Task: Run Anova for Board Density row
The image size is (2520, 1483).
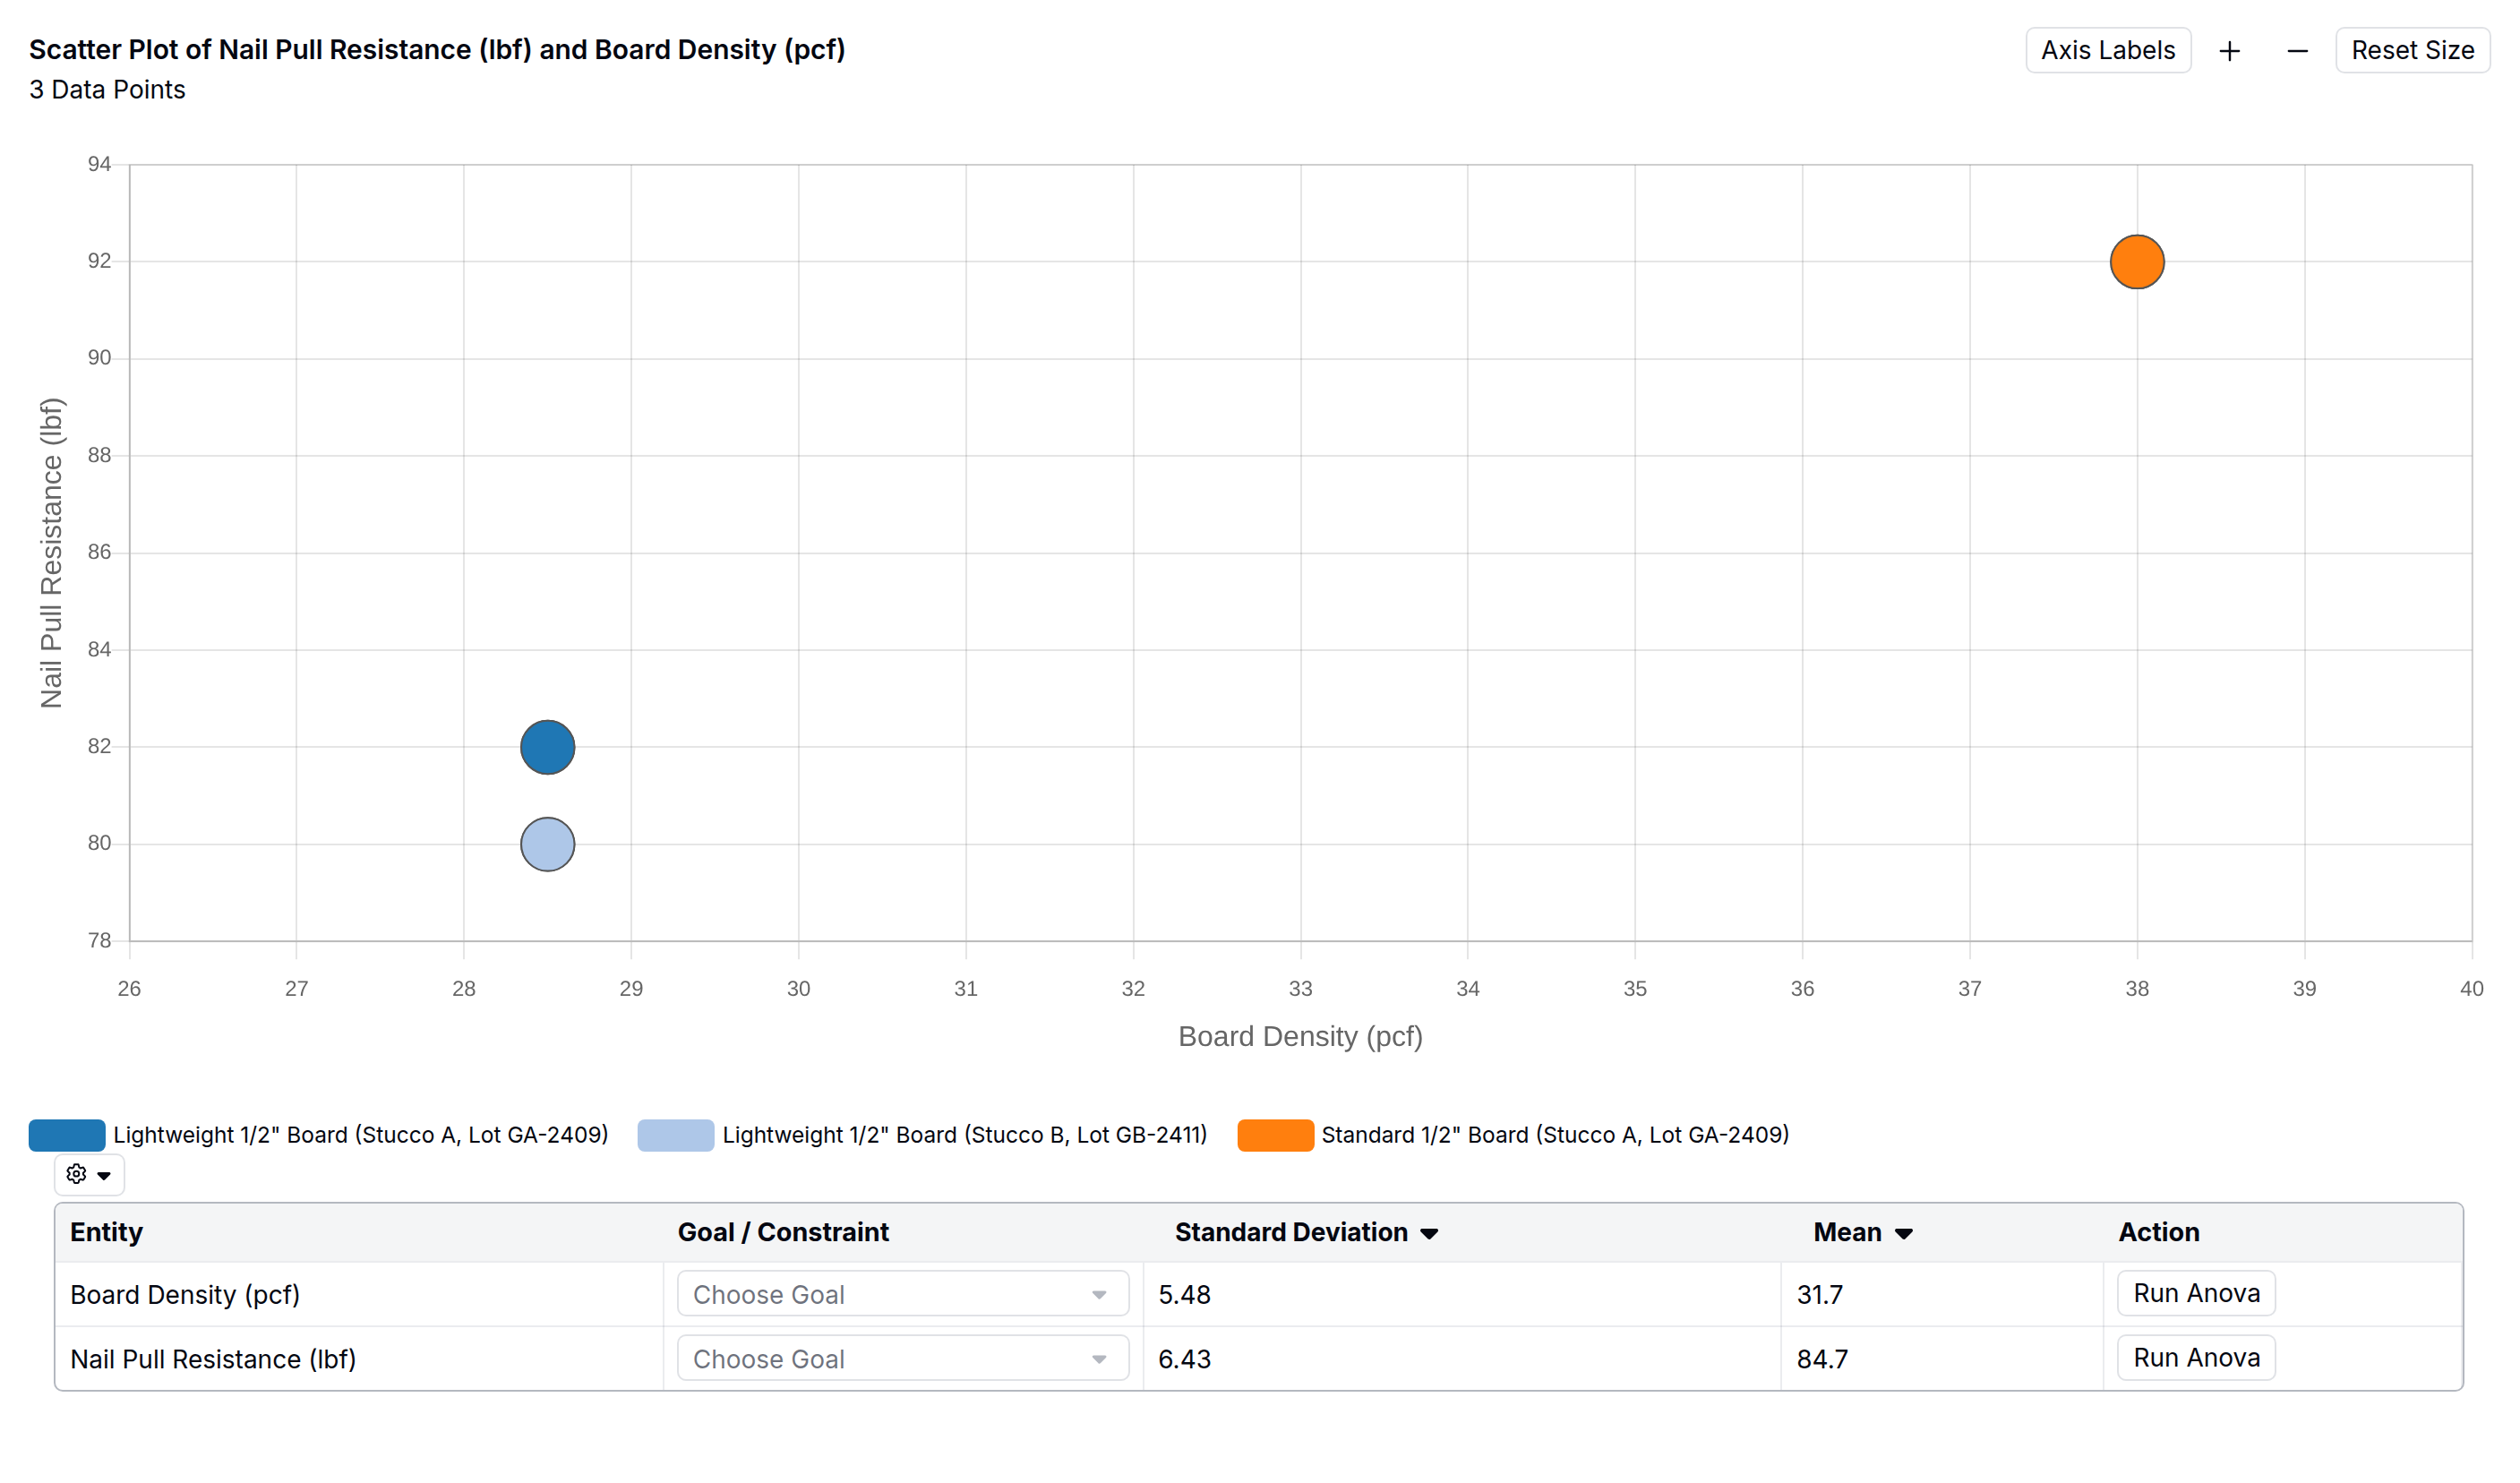Action: pyautogui.click(x=2196, y=1293)
